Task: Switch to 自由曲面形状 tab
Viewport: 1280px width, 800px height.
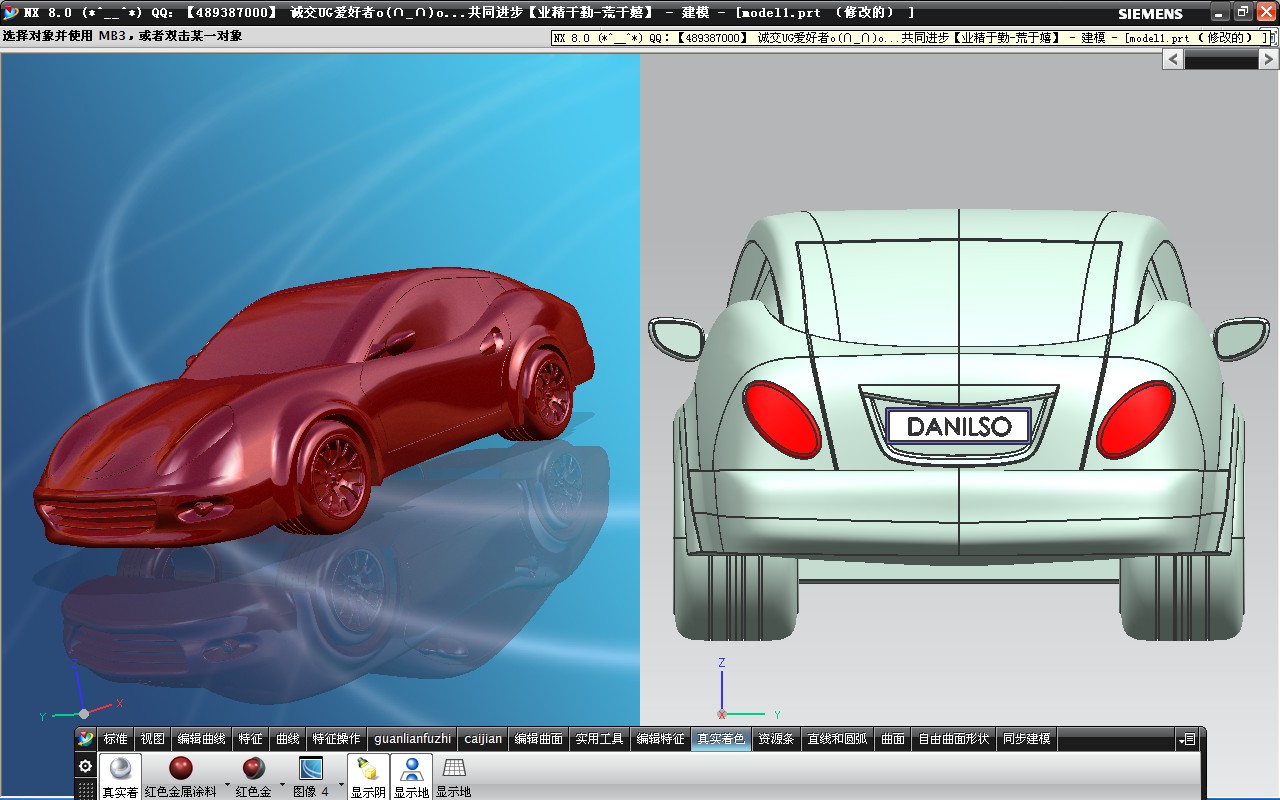Action: (954, 739)
